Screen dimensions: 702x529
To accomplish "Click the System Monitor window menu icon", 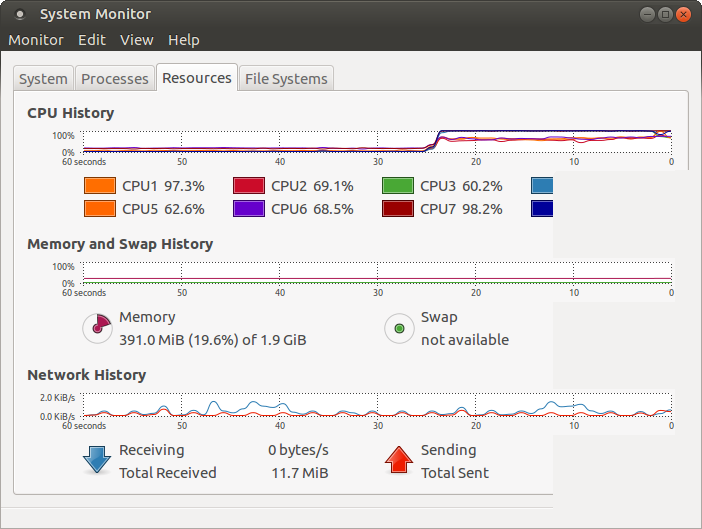I will click(20, 14).
